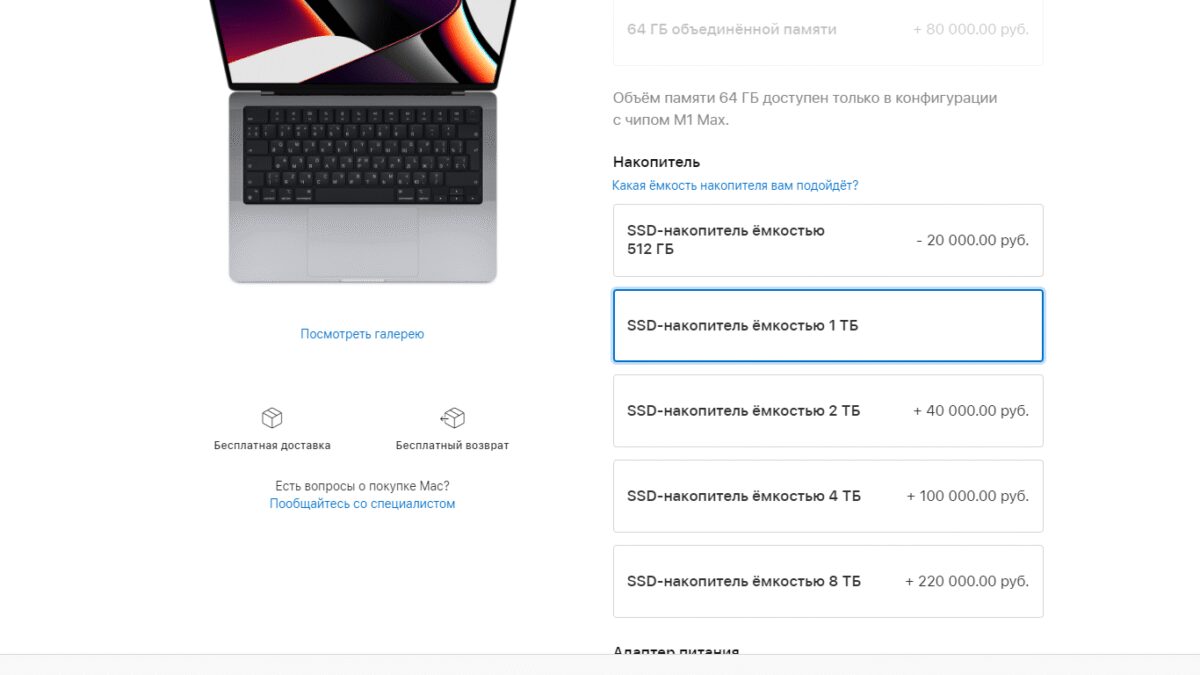Select the 512 ГБ SSD storage option
1200x675 pixels.
click(x=827, y=240)
